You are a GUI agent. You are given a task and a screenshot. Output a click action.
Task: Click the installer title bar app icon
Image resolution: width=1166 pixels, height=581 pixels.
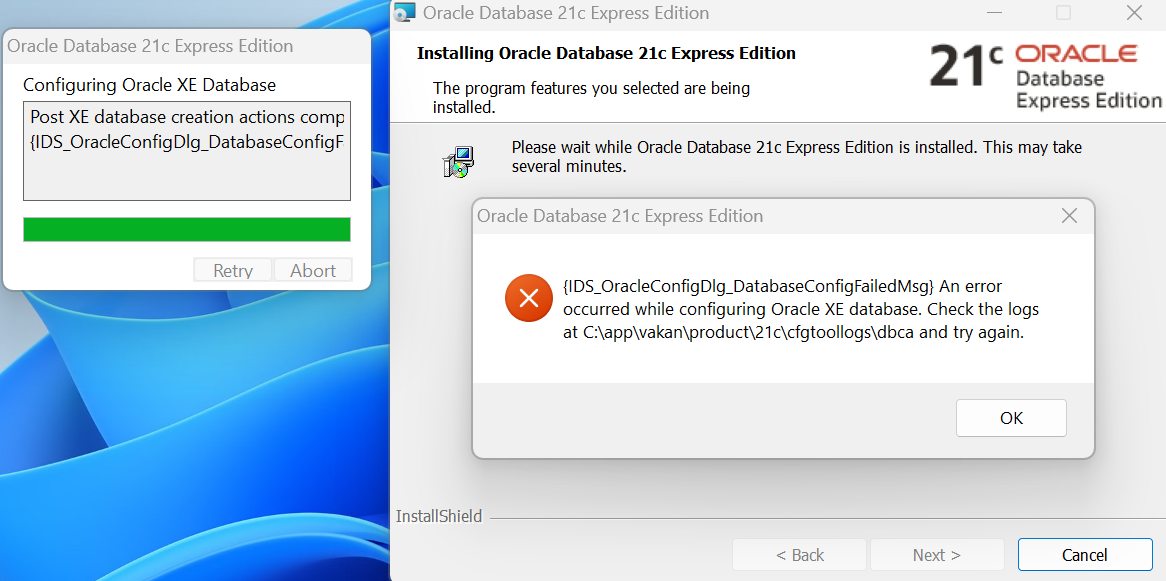405,13
